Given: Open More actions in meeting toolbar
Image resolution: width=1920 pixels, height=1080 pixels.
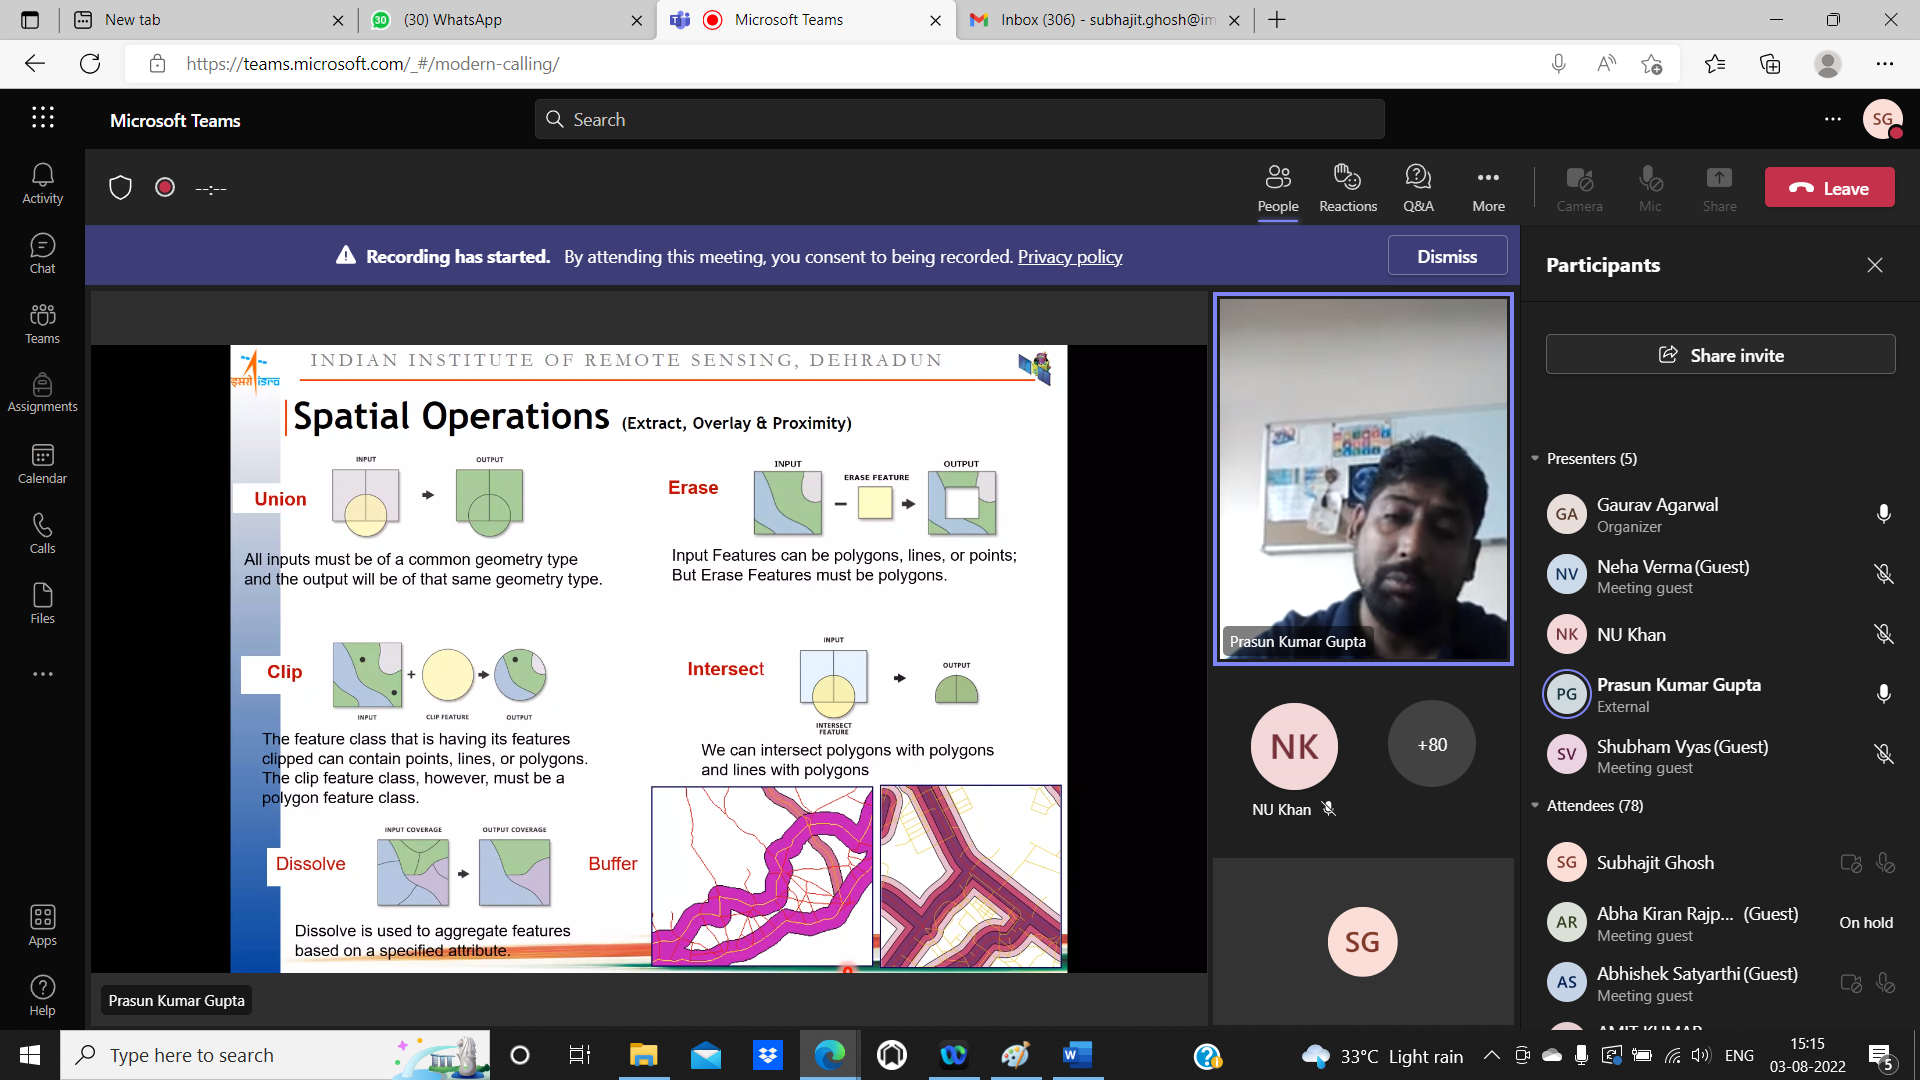Looking at the screenshot, I should [1488, 188].
